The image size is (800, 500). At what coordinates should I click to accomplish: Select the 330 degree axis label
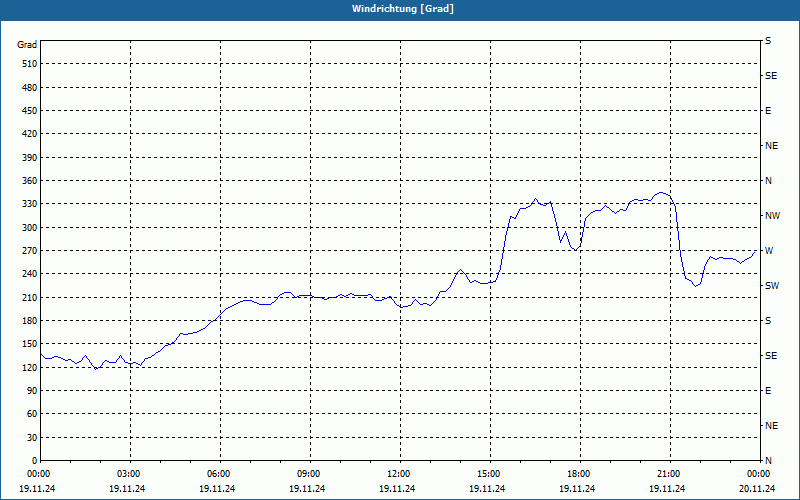point(30,204)
